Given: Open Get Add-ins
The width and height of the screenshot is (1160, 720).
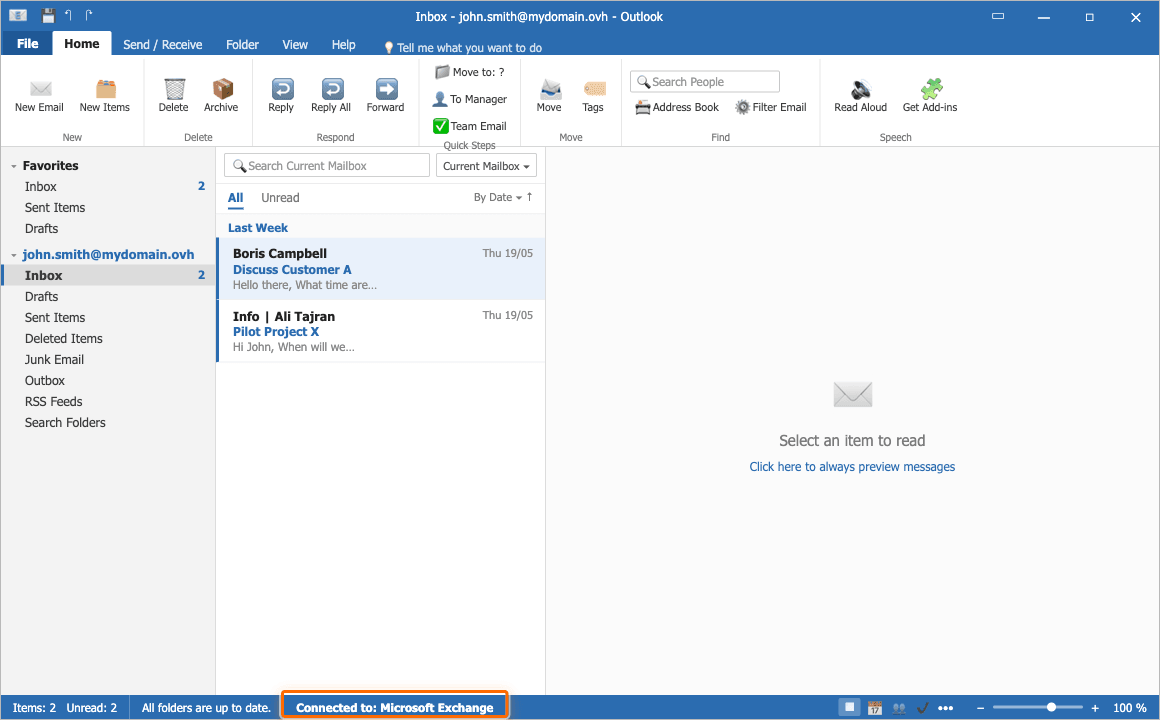Looking at the screenshot, I should pos(930,96).
